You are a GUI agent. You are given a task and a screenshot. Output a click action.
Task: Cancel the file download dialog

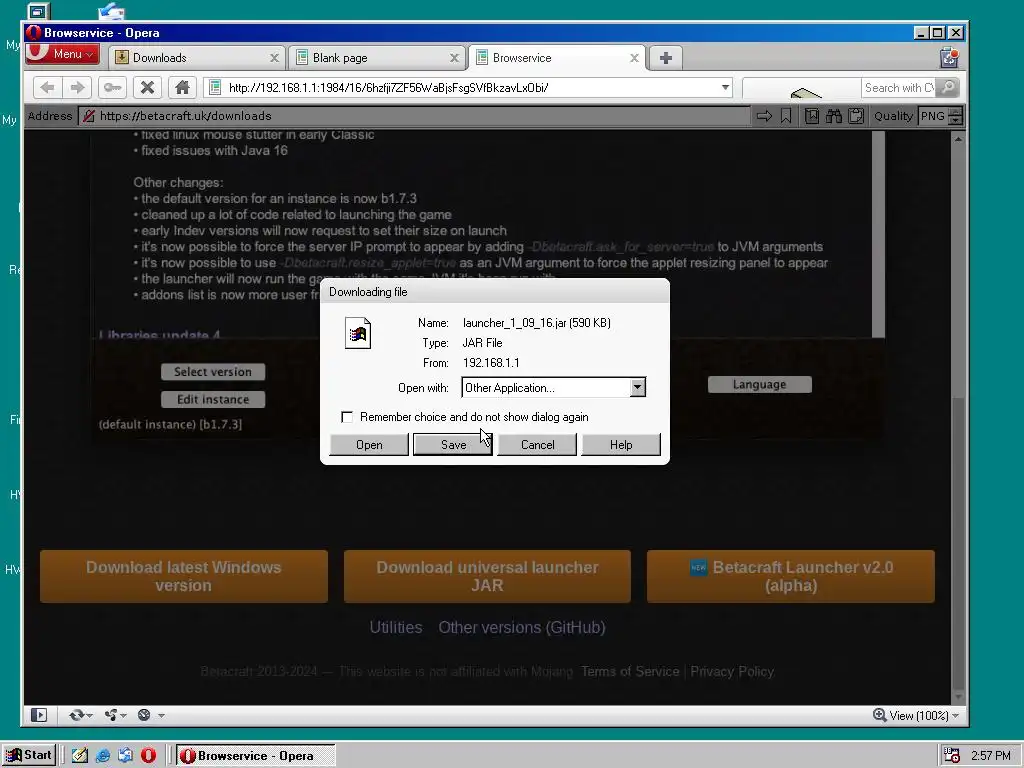coord(537,445)
